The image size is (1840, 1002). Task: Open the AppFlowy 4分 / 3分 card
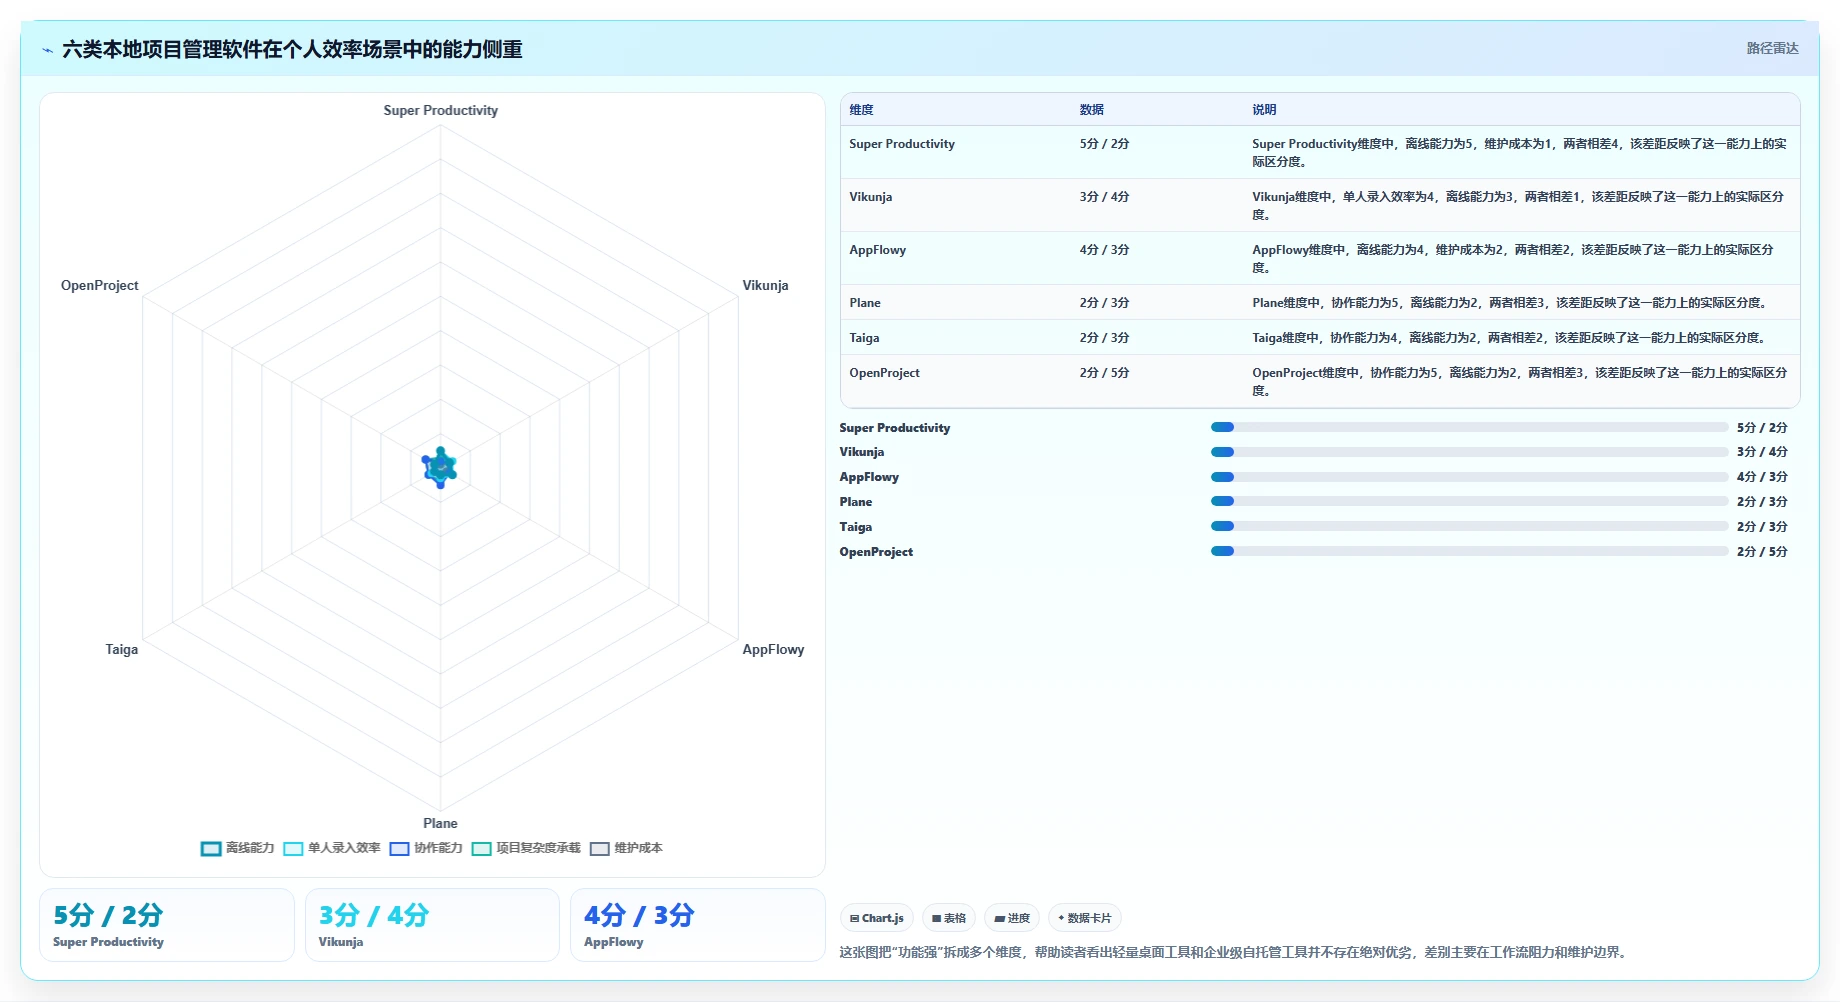click(698, 925)
